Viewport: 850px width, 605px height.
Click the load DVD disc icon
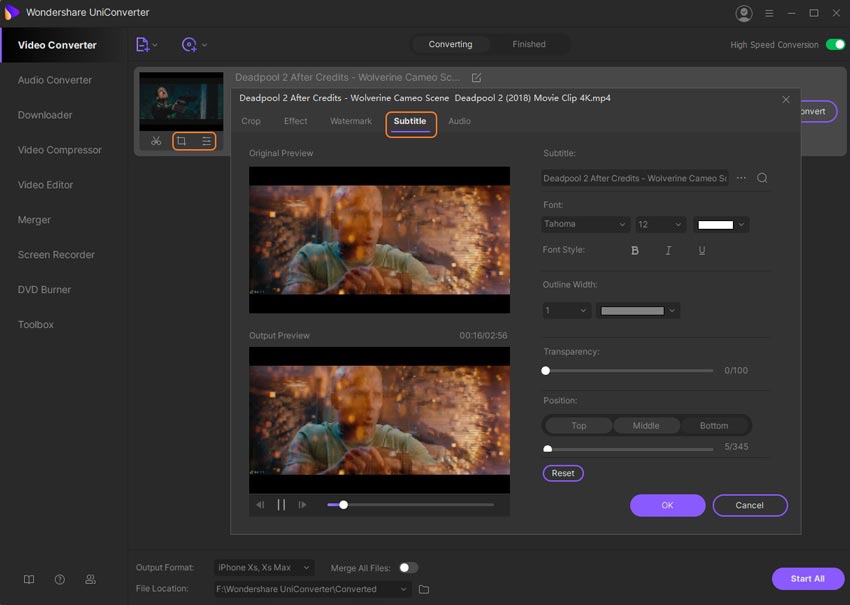[189, 44]
